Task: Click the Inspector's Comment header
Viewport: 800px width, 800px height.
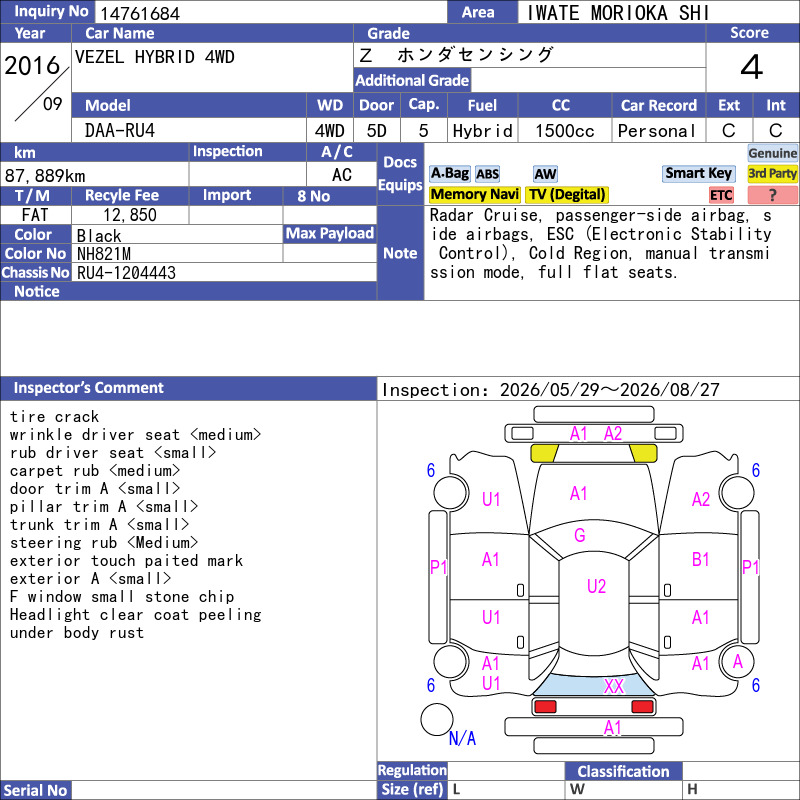Action: tap(188, 388)
